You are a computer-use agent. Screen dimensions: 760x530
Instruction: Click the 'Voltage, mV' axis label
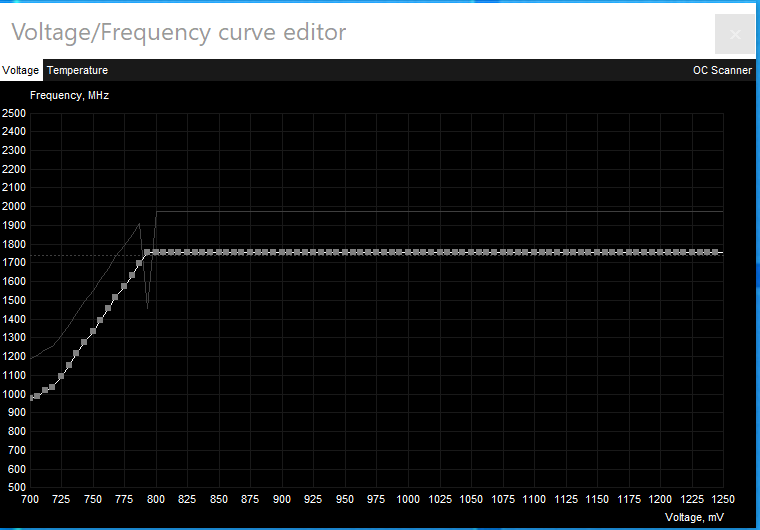coord(694,517)
